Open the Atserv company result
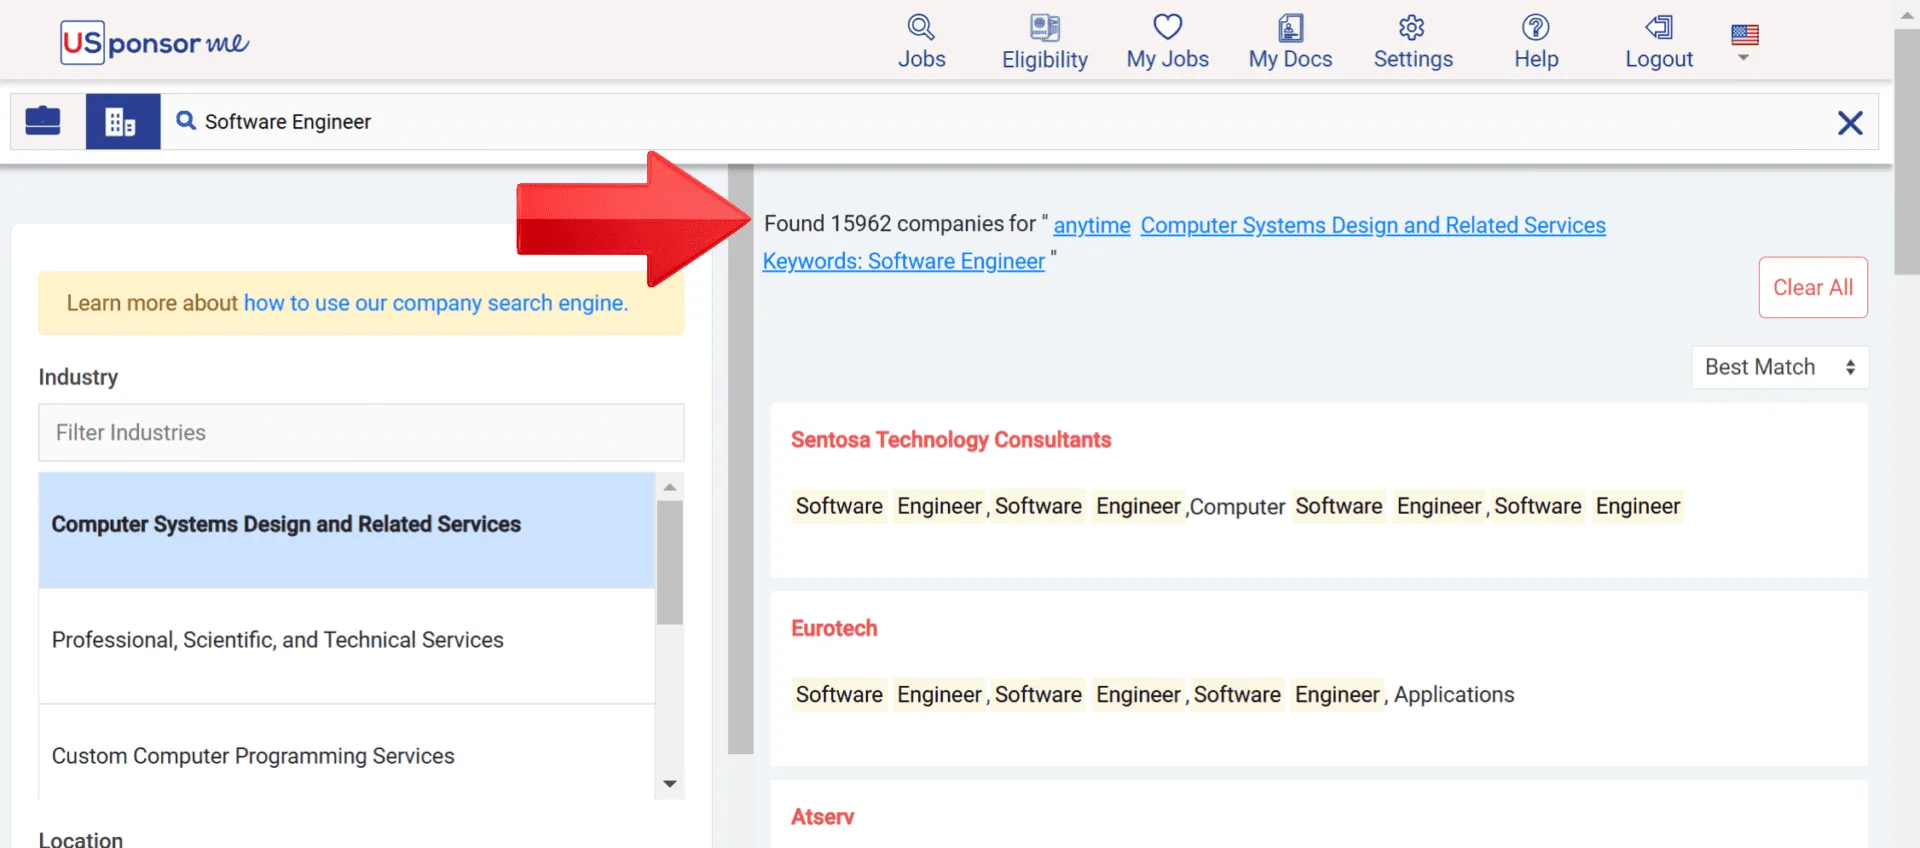Viewport: 1920px width, 848px height. [822, 817]
